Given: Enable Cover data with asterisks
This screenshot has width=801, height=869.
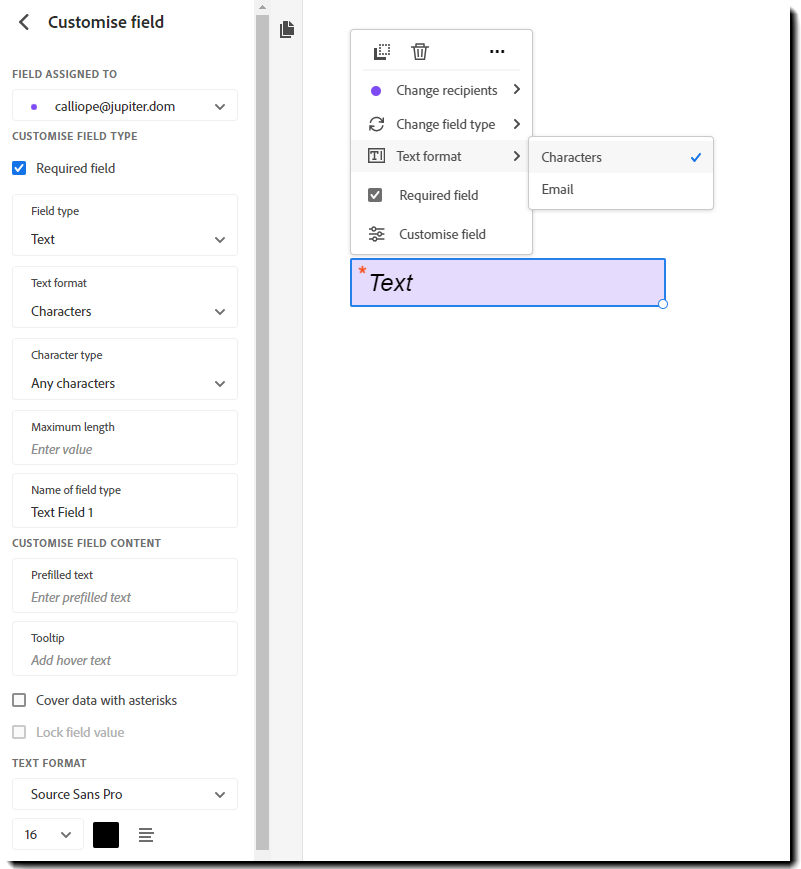Looking at the screenshot, I should tap(19, 700).
